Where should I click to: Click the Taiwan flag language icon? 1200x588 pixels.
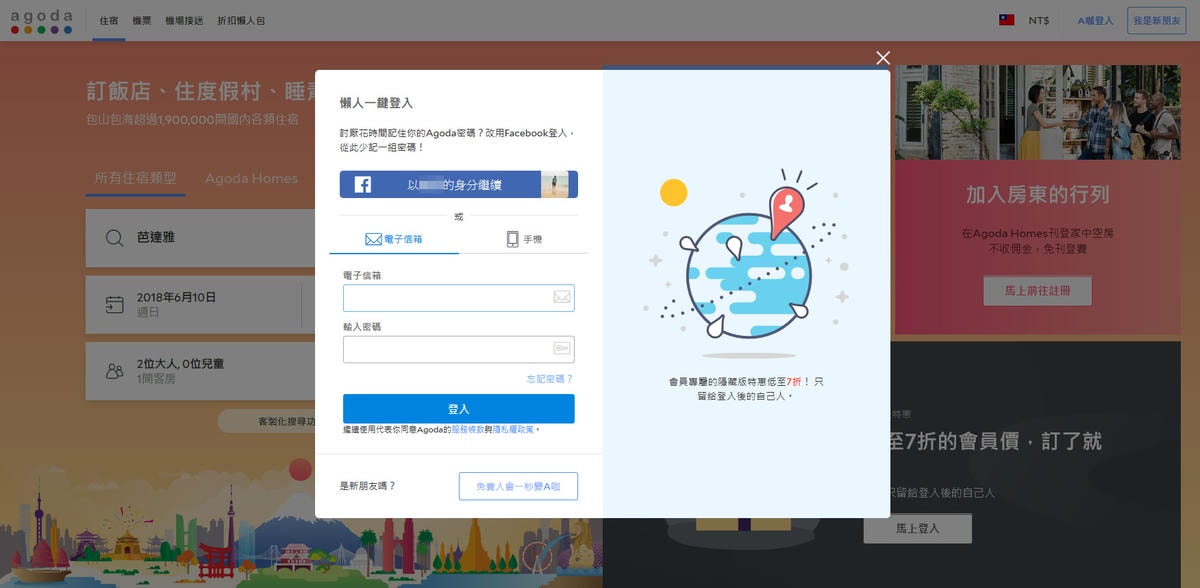tap(1007, 20)
